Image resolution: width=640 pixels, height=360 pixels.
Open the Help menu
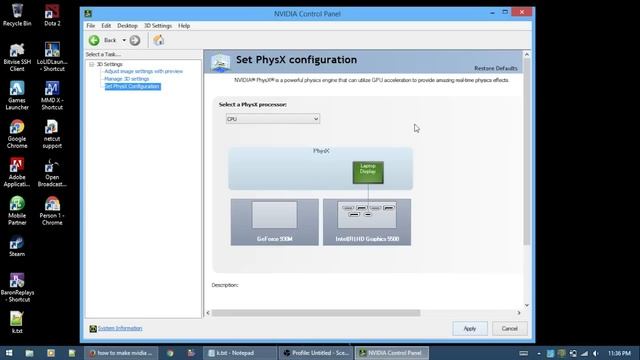[184, 26]
